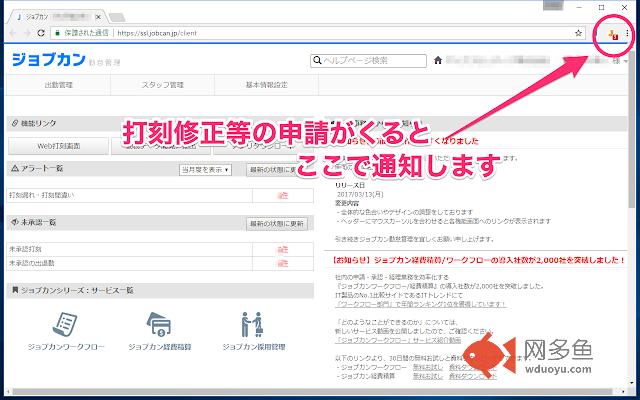Open the Chrome three-dot menu
Viewport: 640px width, 400px height.
627,33
